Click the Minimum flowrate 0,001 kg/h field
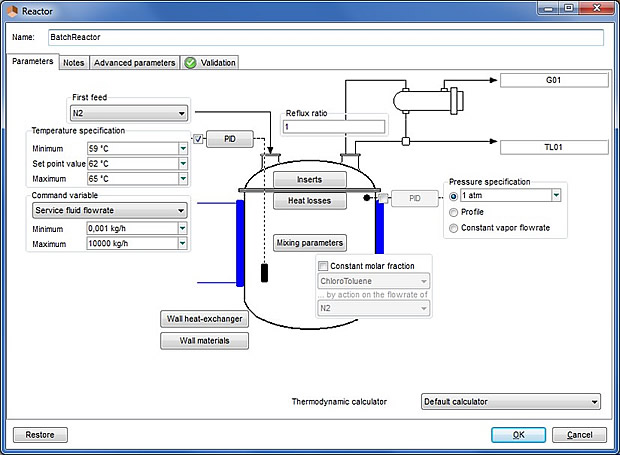 [x=132, y=228]
